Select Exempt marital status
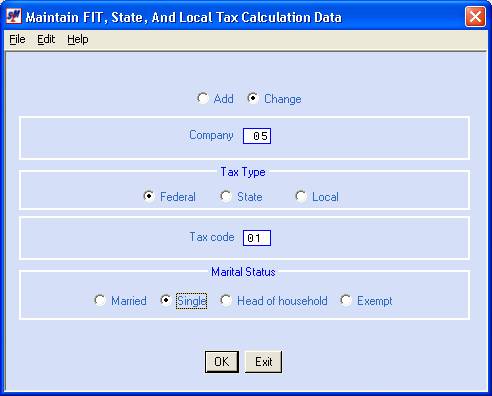Screen dimensions: 492x396 pyautogui.click(x=346, y=300)
